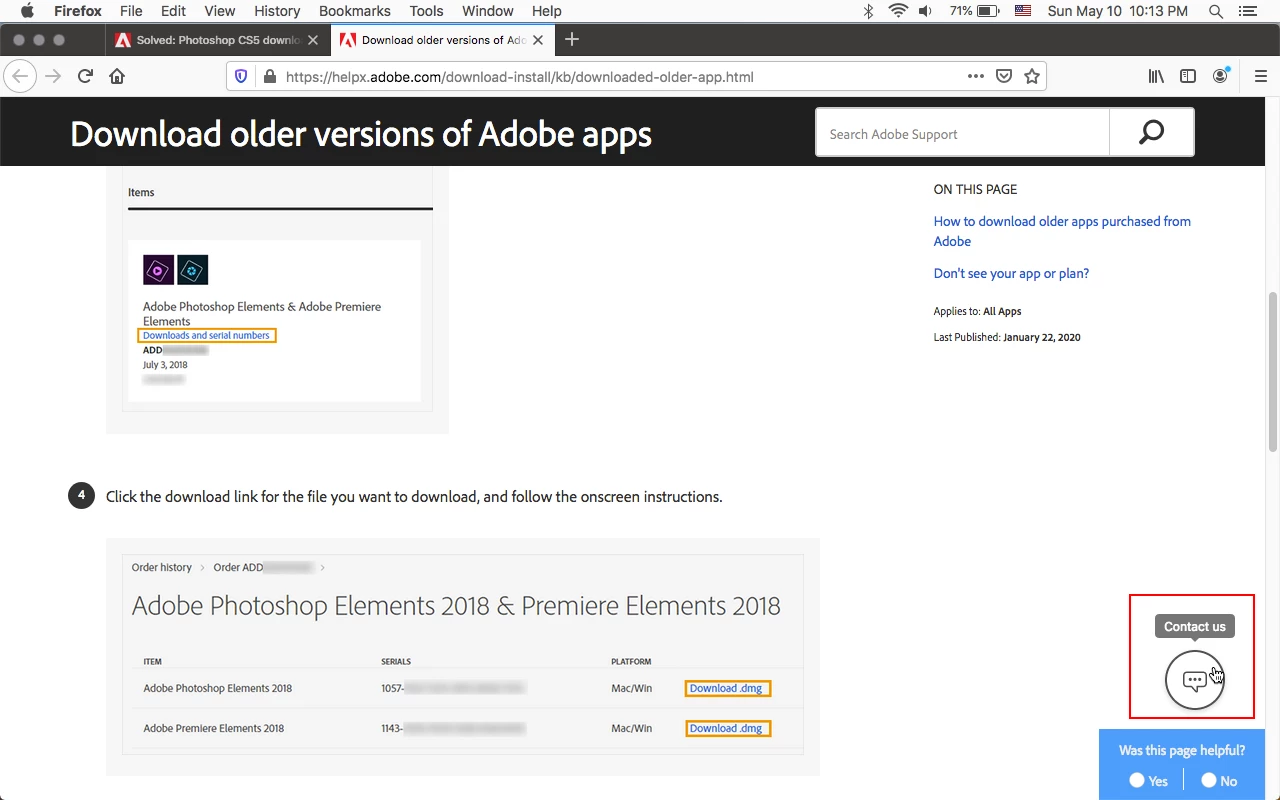Go to the Firefox home page
The width and height of the screenshot is (1280, 800).
tap(117, 76)
